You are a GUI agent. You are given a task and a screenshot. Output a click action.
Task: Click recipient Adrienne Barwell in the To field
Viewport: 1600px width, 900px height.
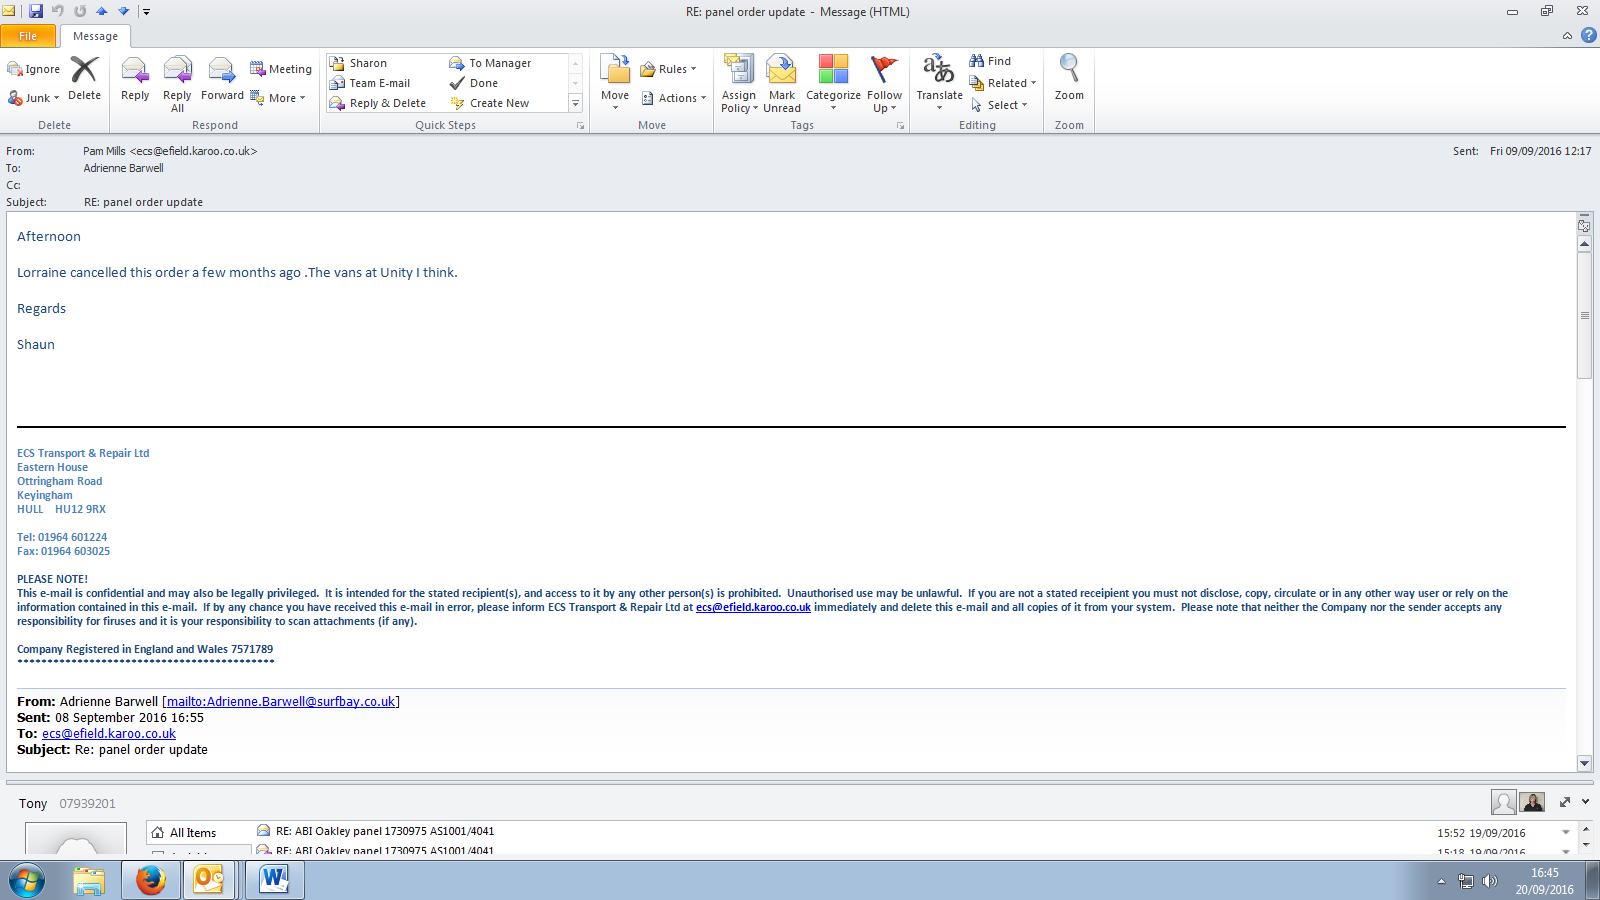tap(123, 168)
